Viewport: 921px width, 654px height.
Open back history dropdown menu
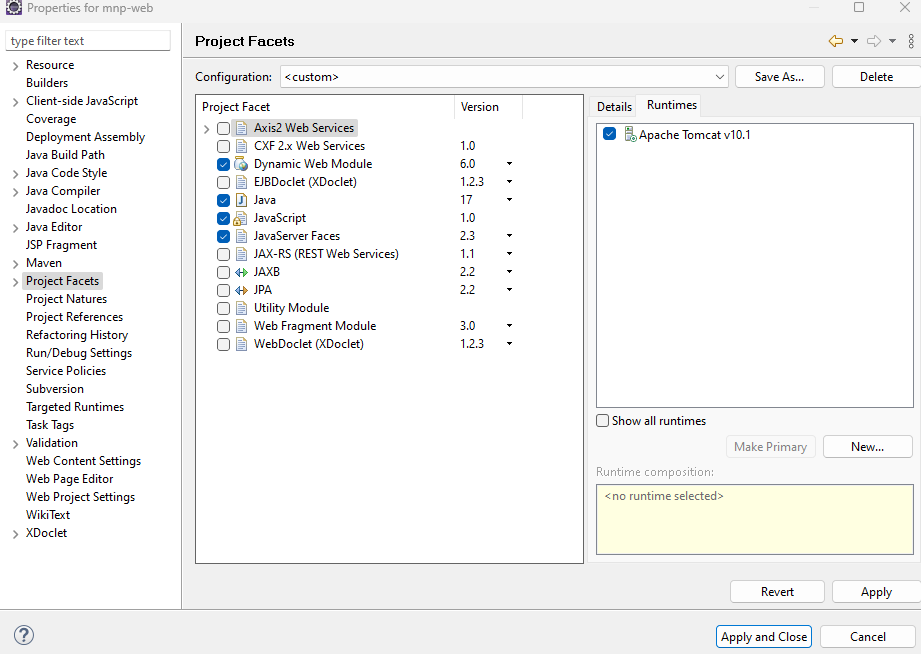[855, 41]
